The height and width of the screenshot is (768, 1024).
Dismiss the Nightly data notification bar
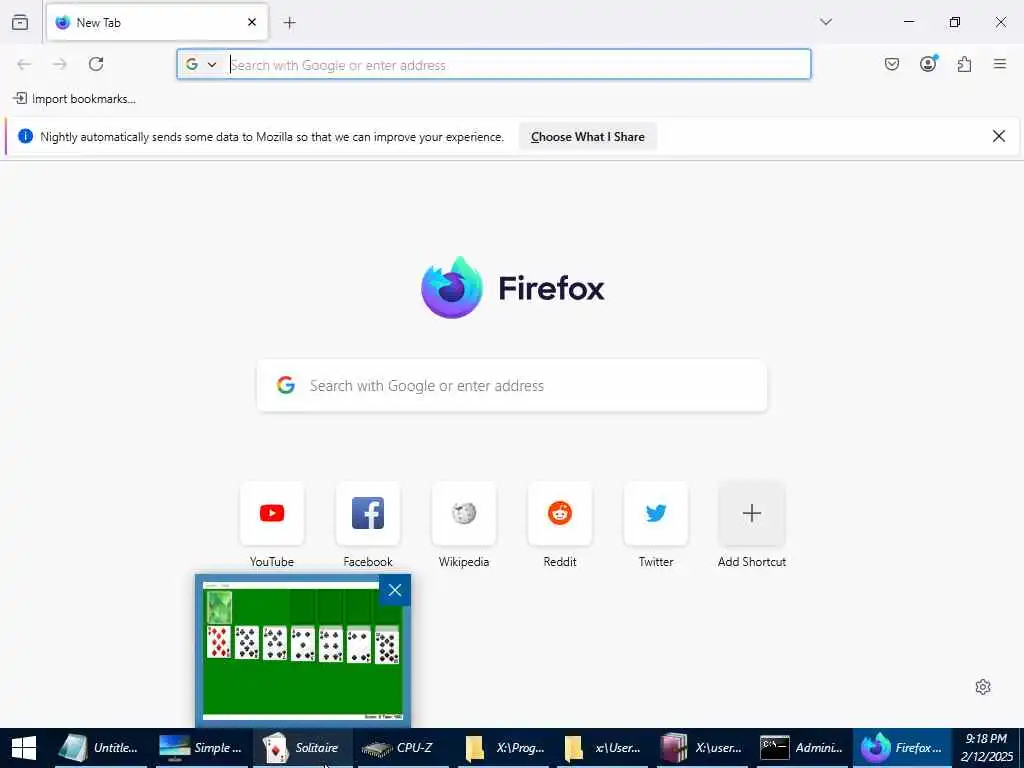pyautogui.click(x=999, y=136)
